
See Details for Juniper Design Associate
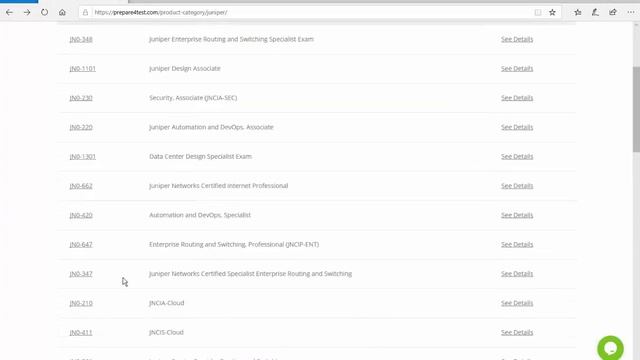[x=517, y=69]
